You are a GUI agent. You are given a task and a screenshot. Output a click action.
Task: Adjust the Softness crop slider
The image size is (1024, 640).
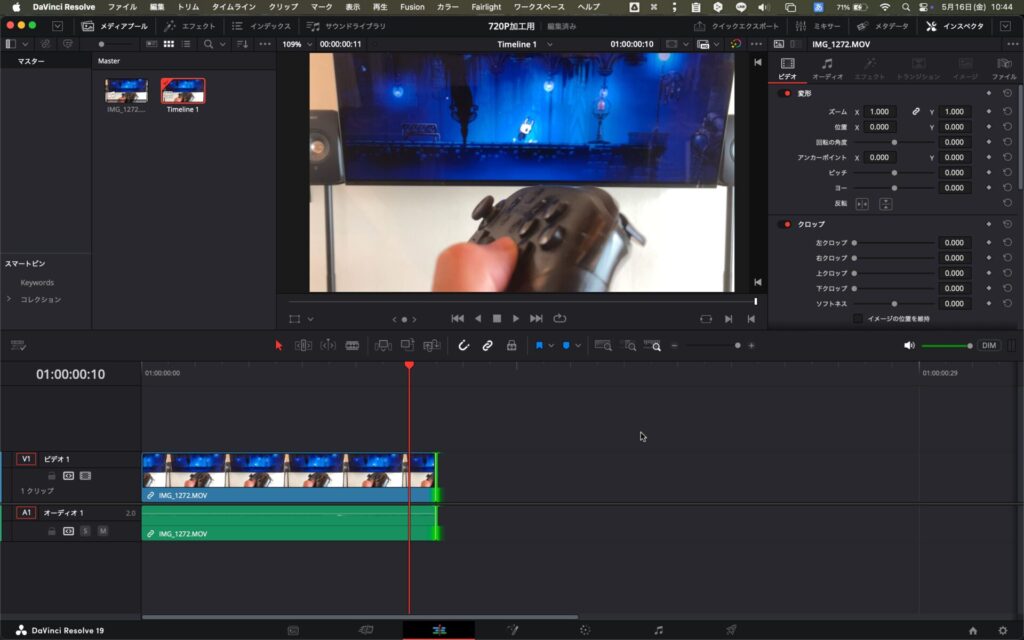coord(894,304)
